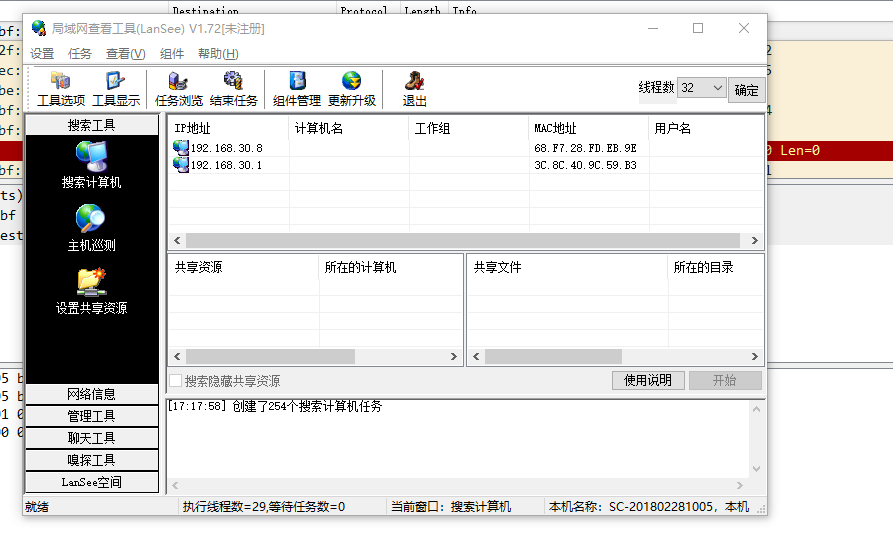
Task: Click computer icon of 192.168.30.1 row
Action: 181,165
